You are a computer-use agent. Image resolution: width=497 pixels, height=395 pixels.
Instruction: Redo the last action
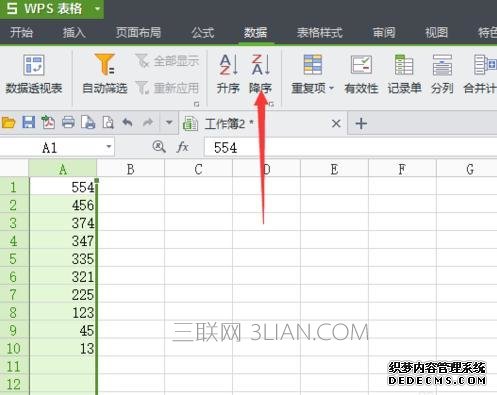(x=148, y=123)
